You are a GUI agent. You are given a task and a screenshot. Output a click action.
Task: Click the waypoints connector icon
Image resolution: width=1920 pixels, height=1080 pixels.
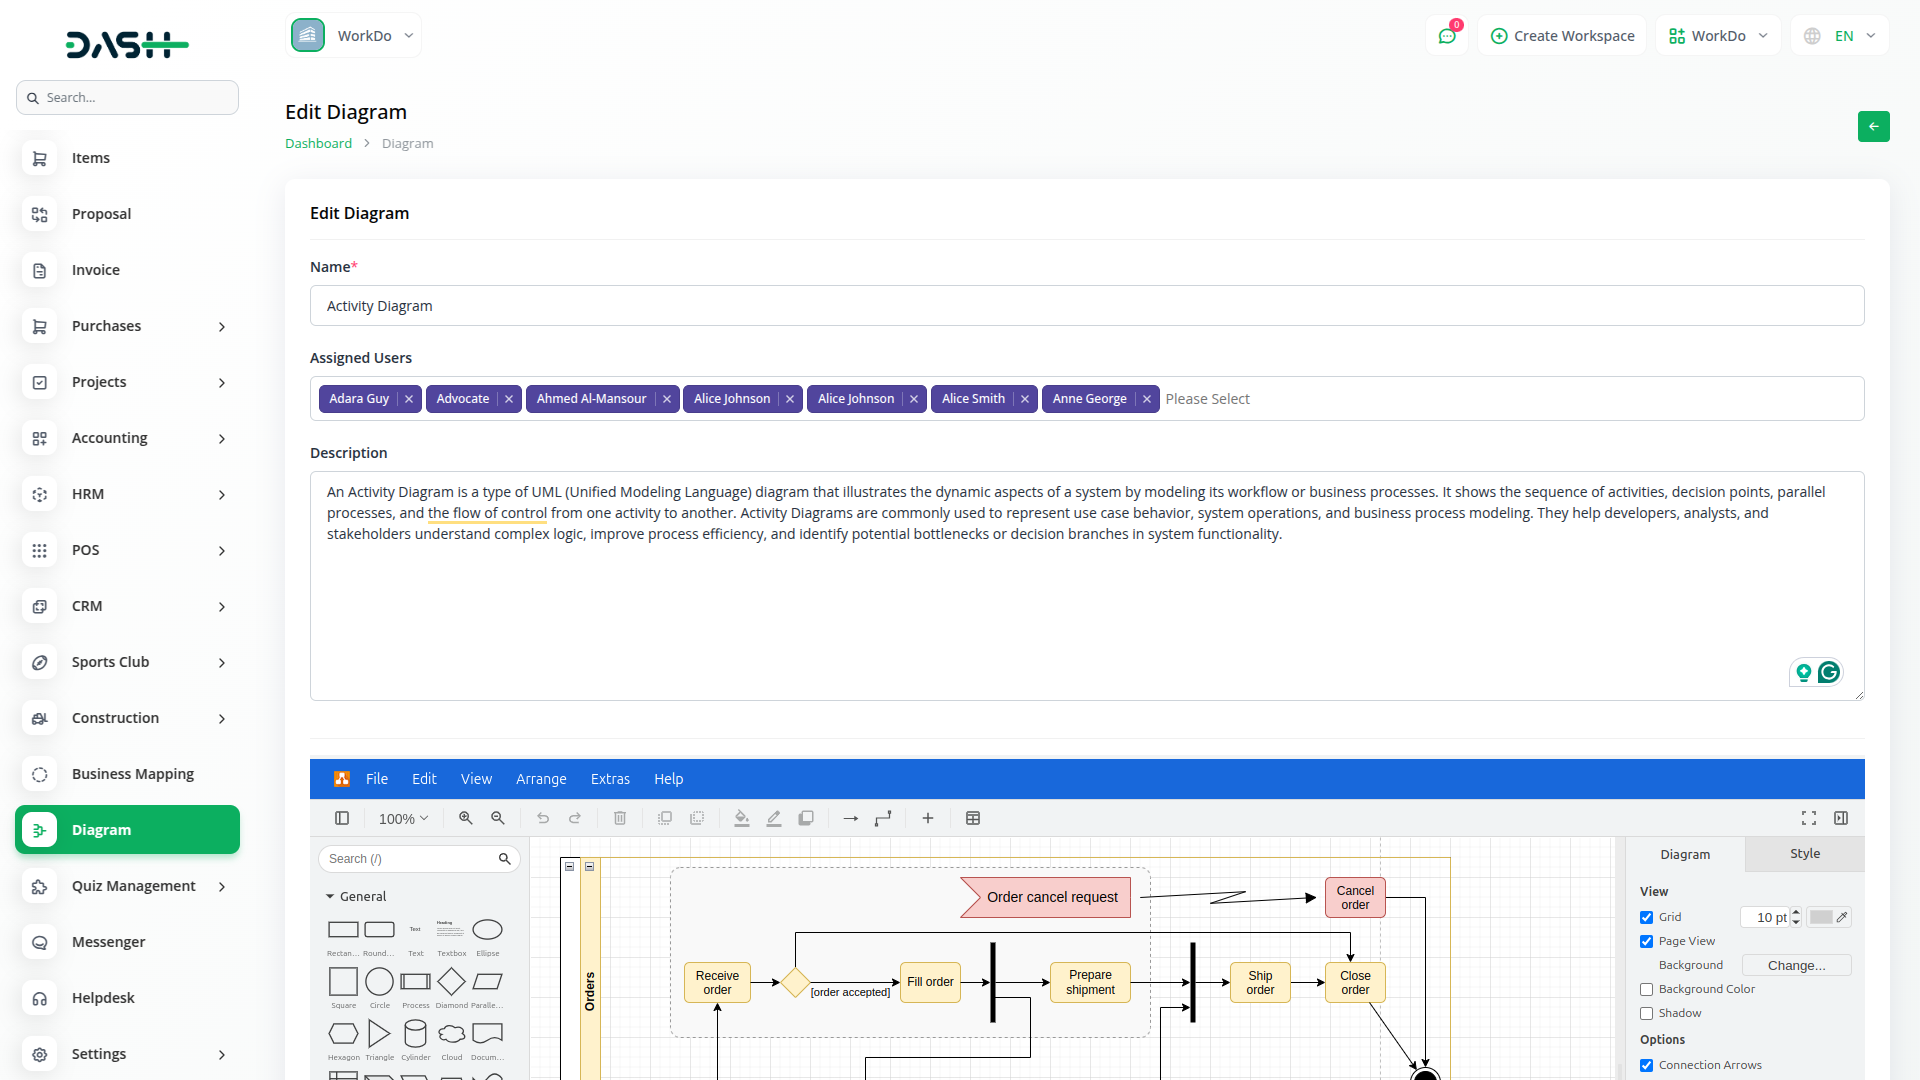pyautogui.click(x=883, y=818)
